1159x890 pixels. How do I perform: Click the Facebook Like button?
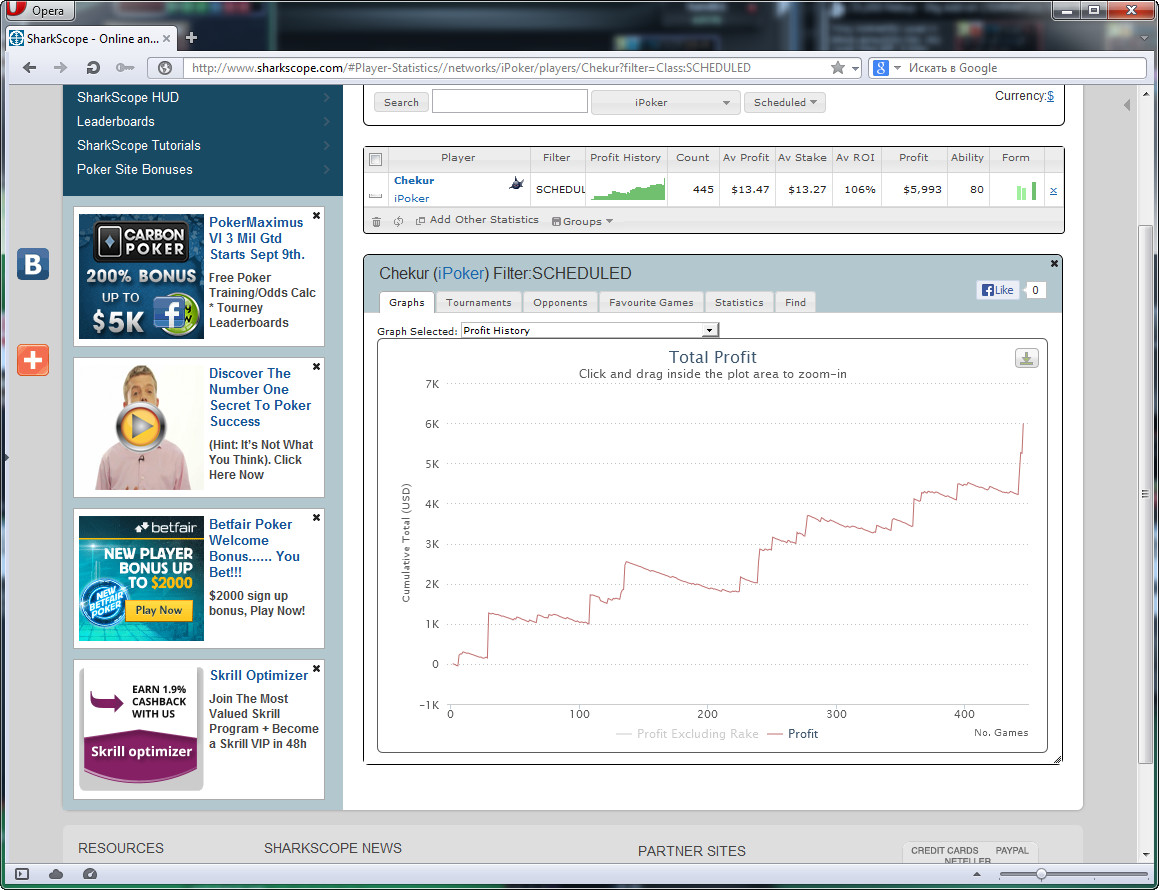(x=997, y=290)
